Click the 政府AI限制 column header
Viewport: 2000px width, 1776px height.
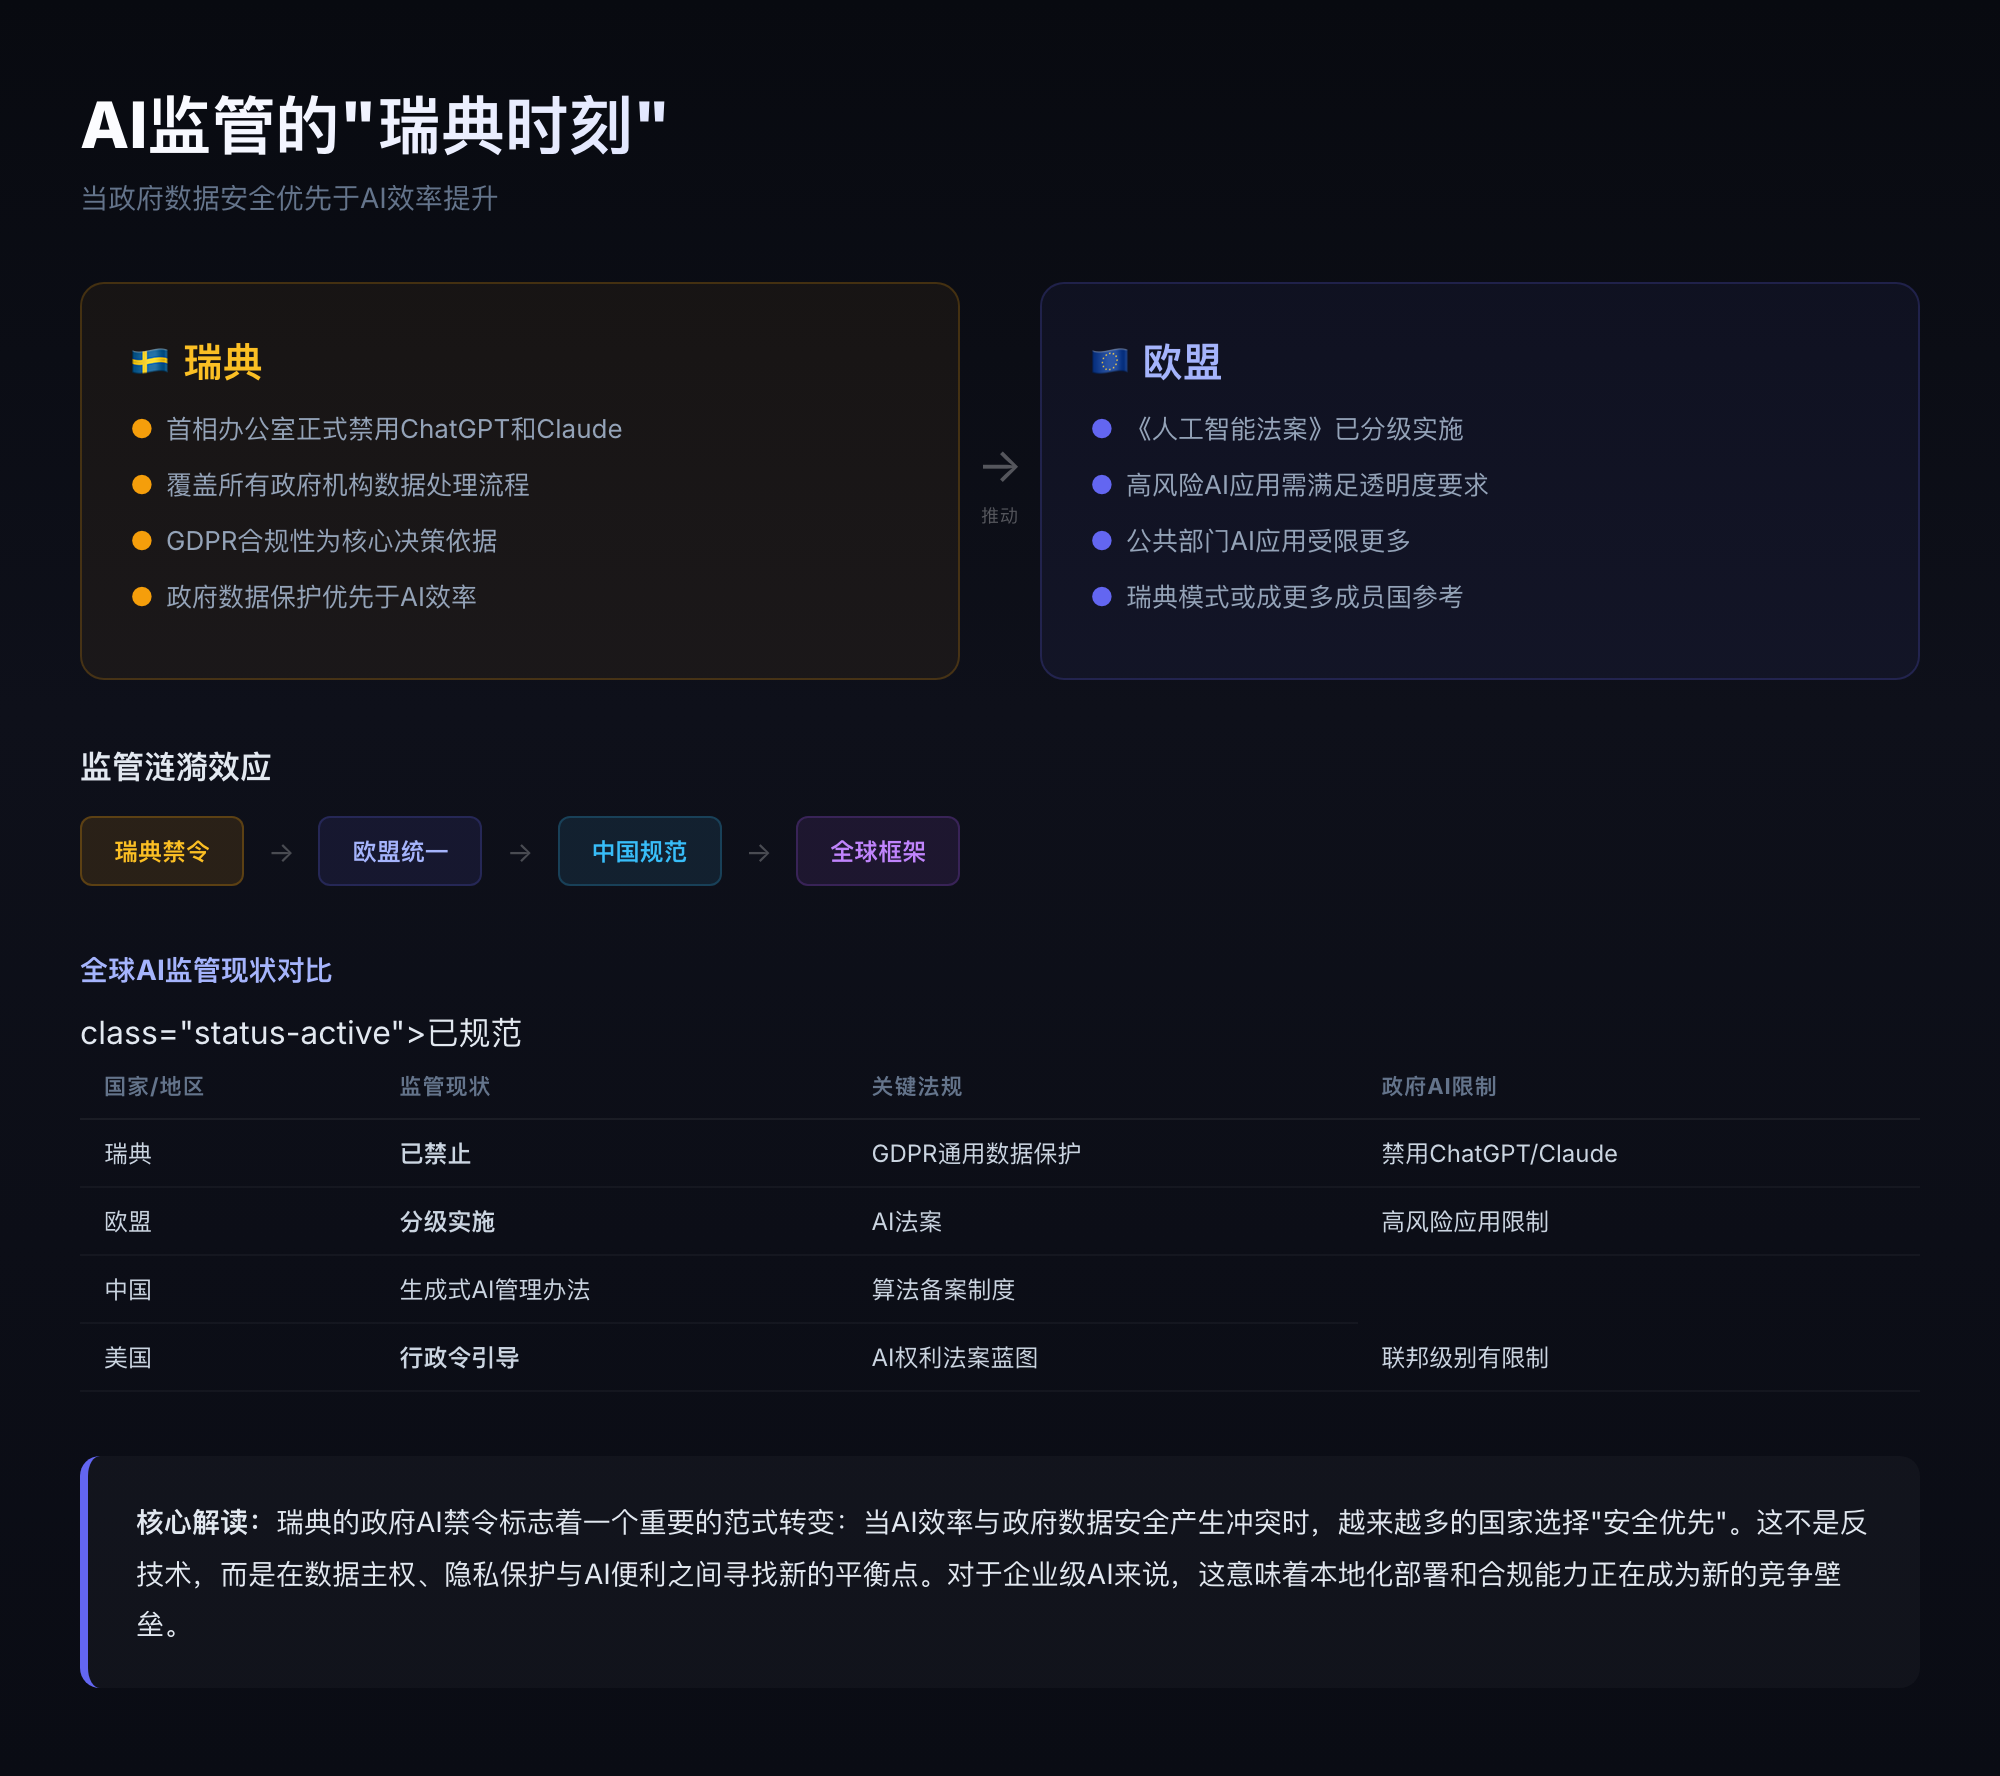(1439, 1086)
